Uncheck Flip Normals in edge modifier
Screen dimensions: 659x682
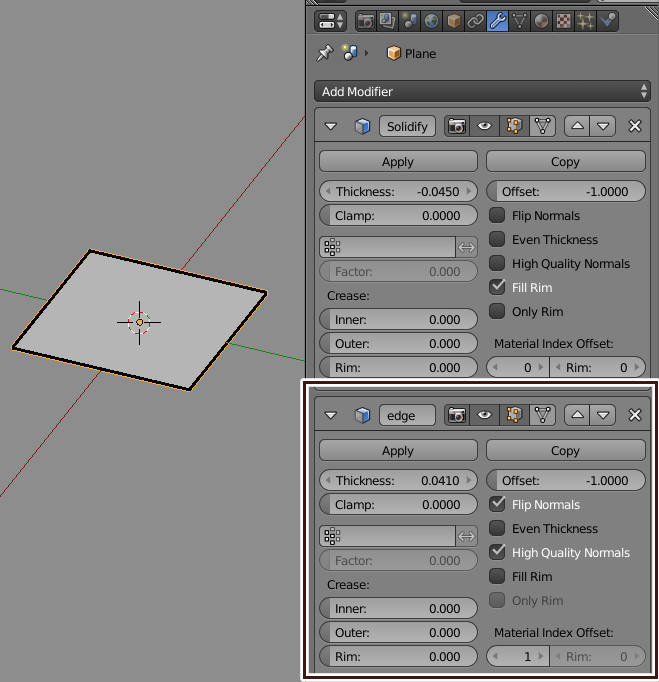coord(497,504)
